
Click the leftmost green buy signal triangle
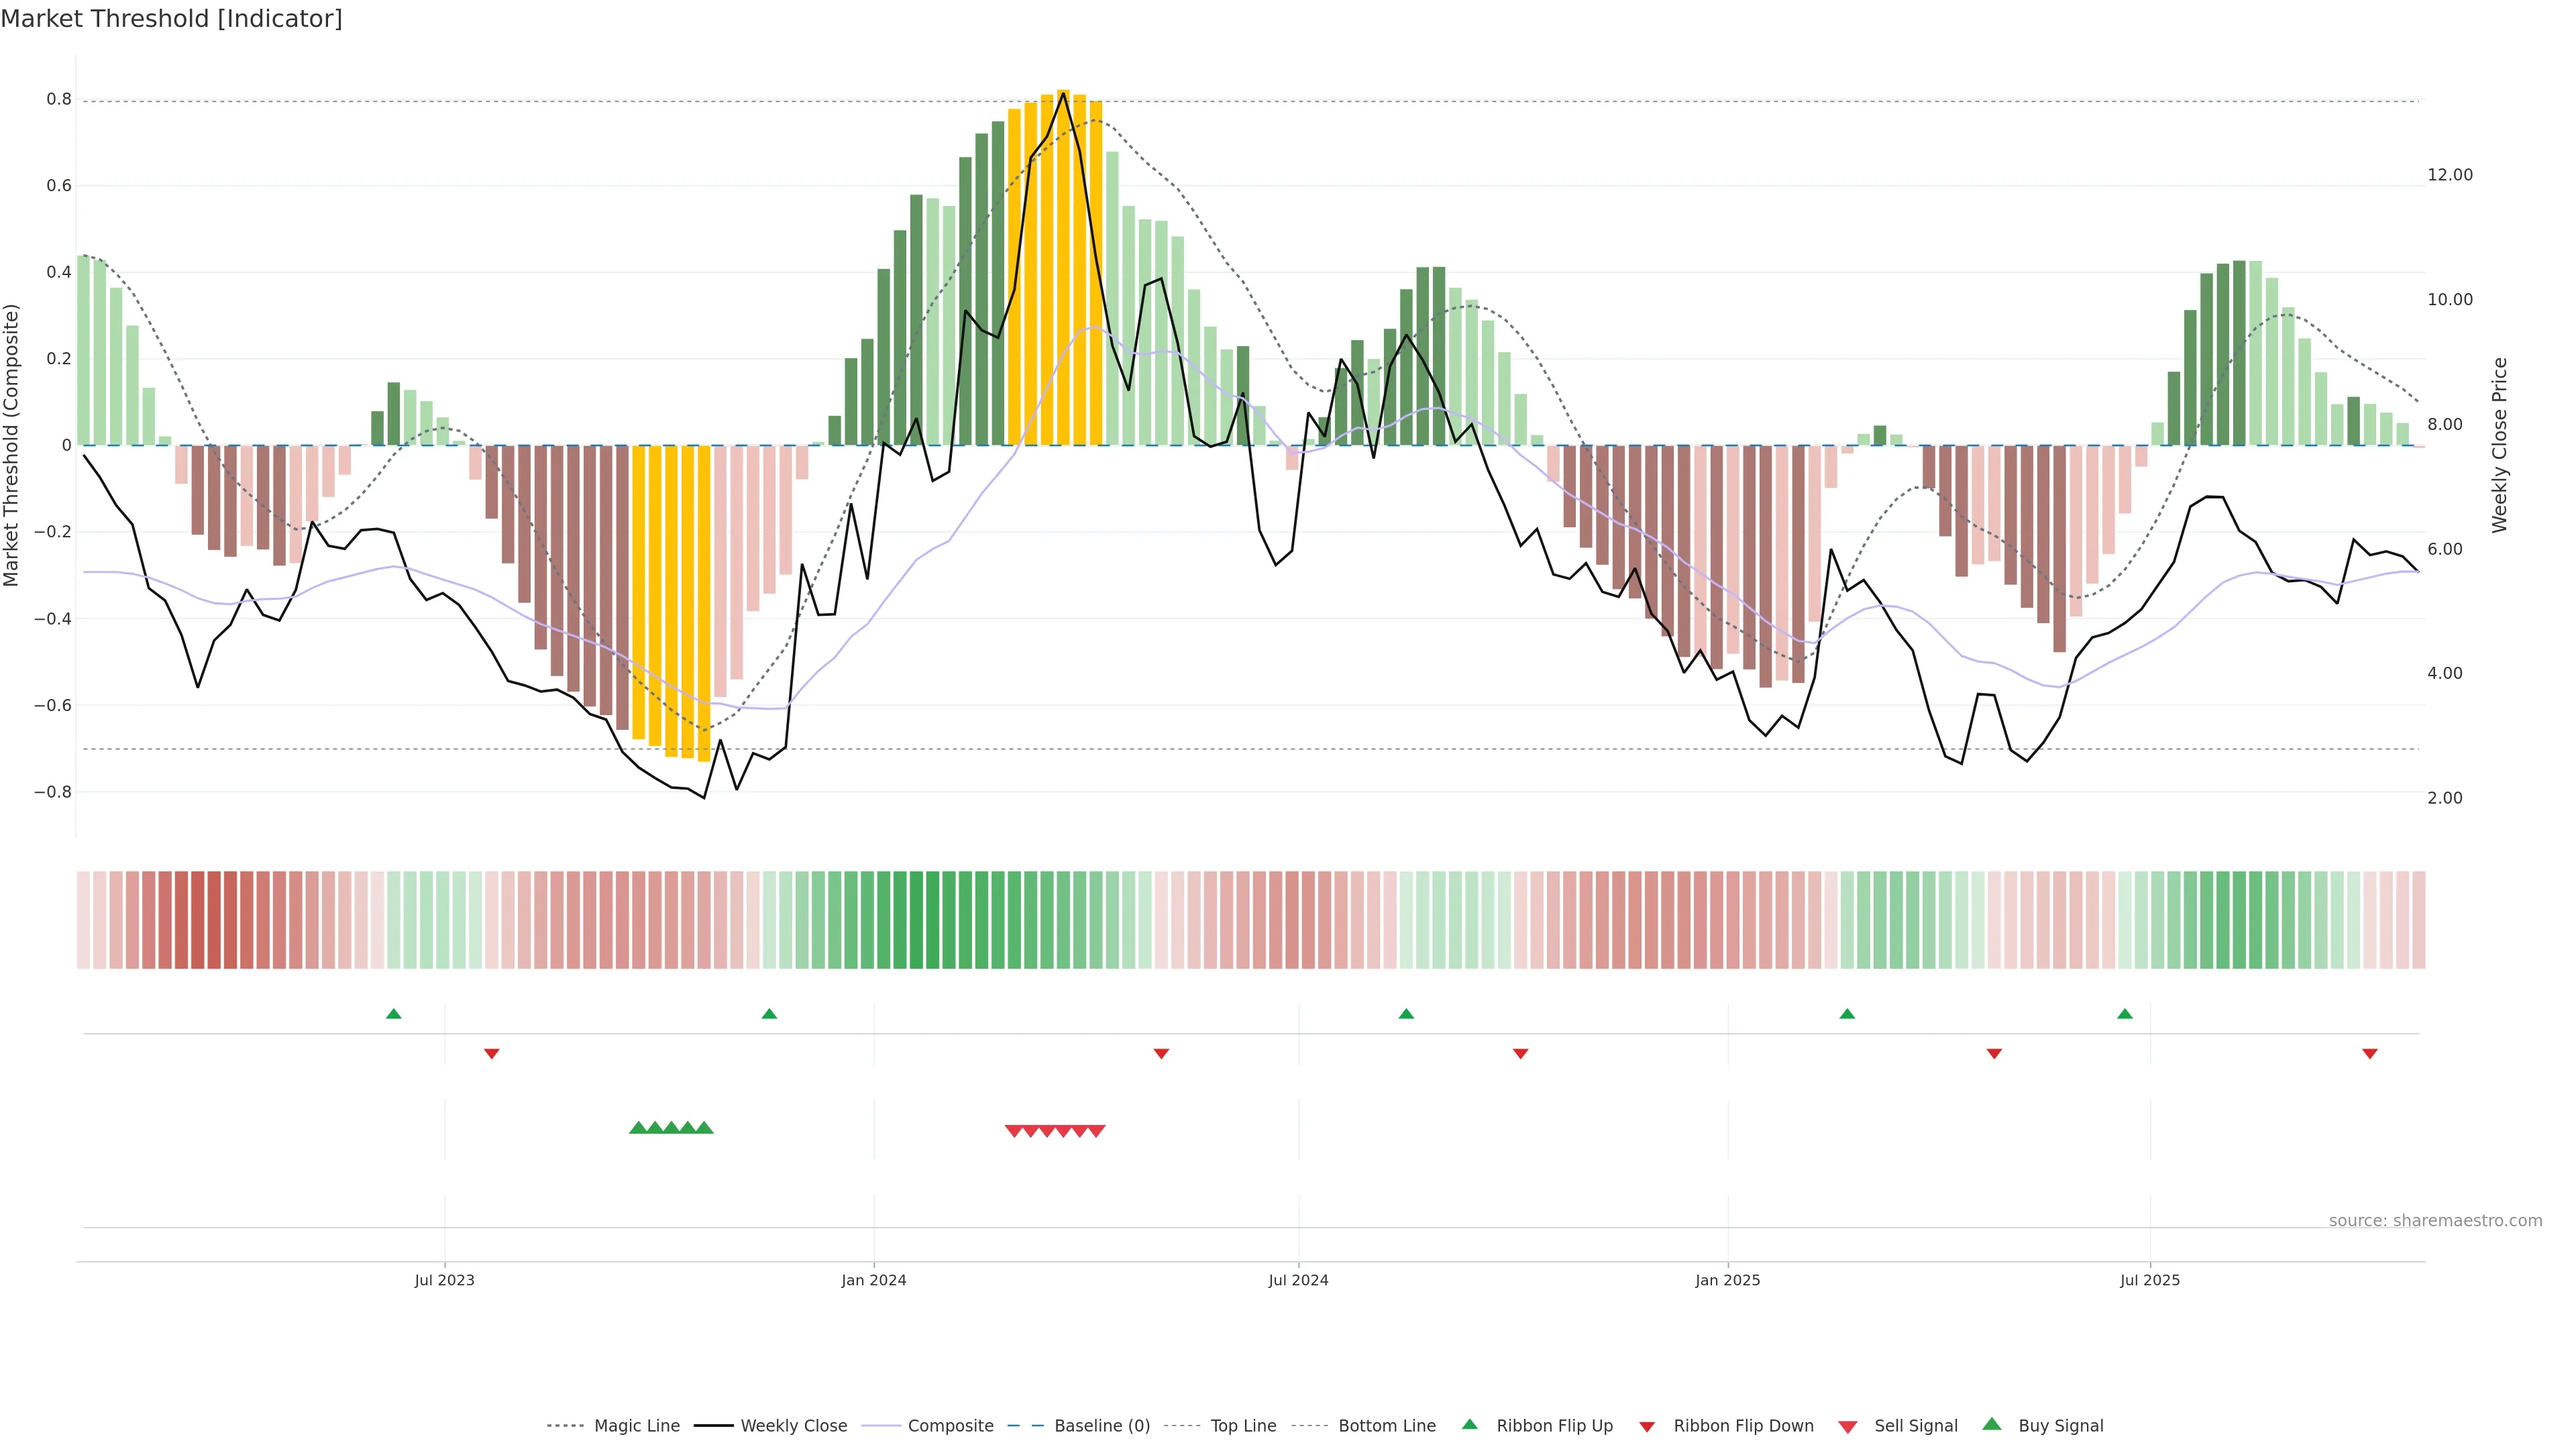pyautogui.click(x=638, y=1128)
